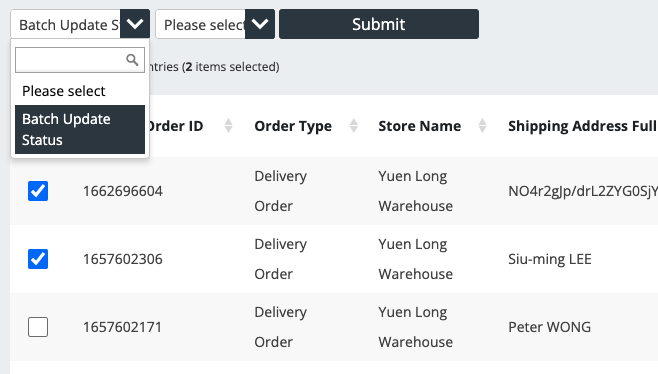Open the second Please select dropdown
The width and height of the screenshot is (658, 374).
215,24
